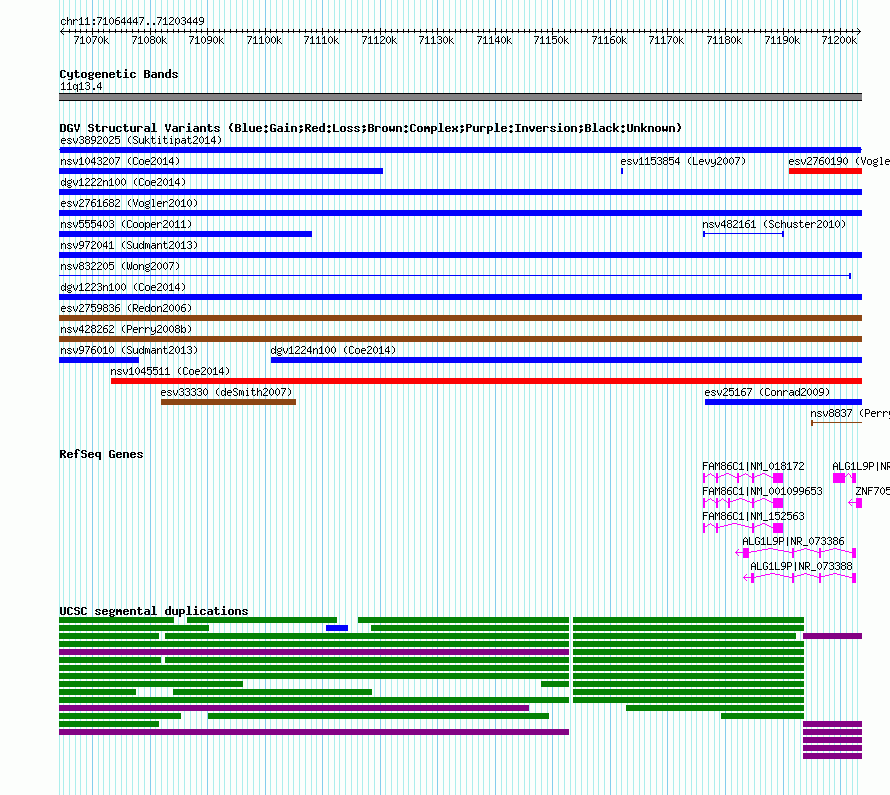Image resolution: width=890 pixels, height=795 pixels.
Task: Click the dgv1222n100 (Coe2014) variant label
Action: coord(123,182)
